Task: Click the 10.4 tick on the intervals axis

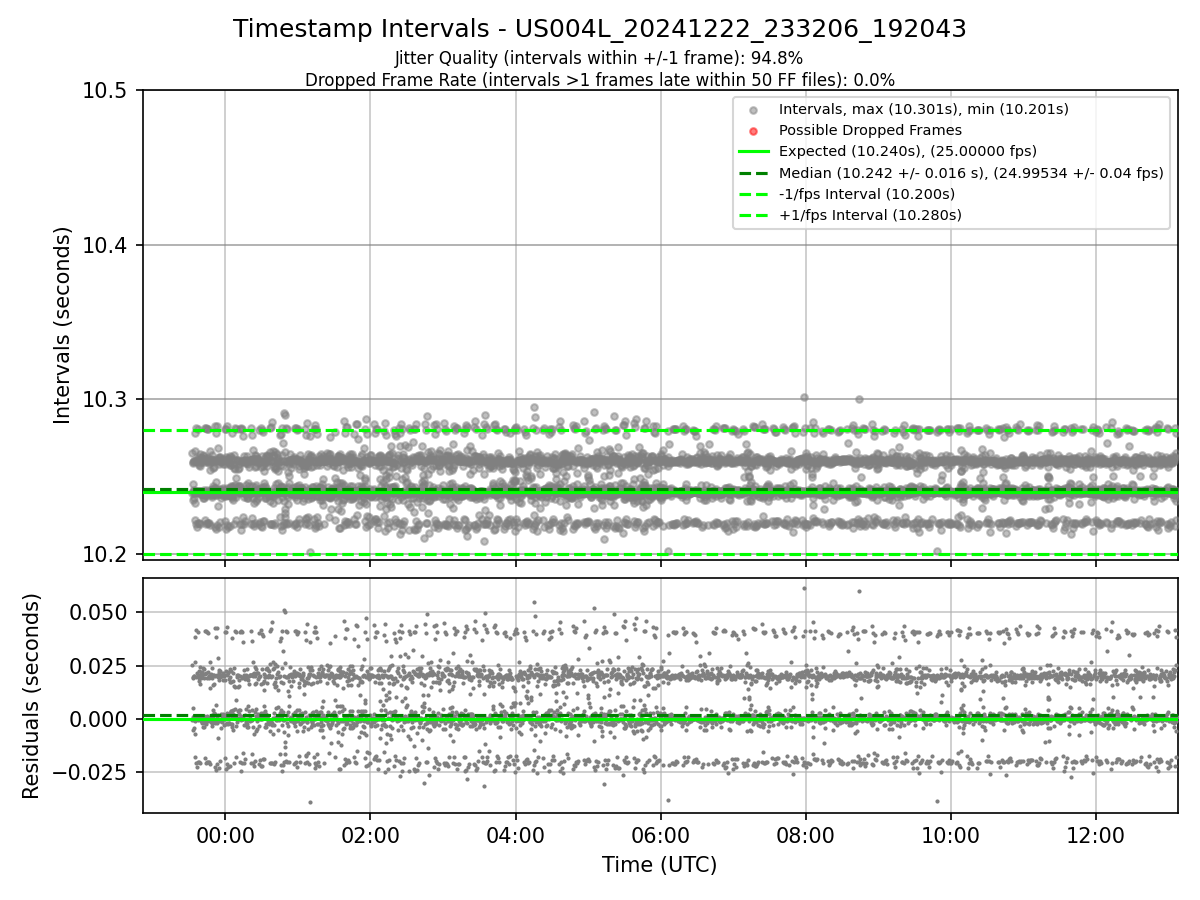Action: pos(107,245)
